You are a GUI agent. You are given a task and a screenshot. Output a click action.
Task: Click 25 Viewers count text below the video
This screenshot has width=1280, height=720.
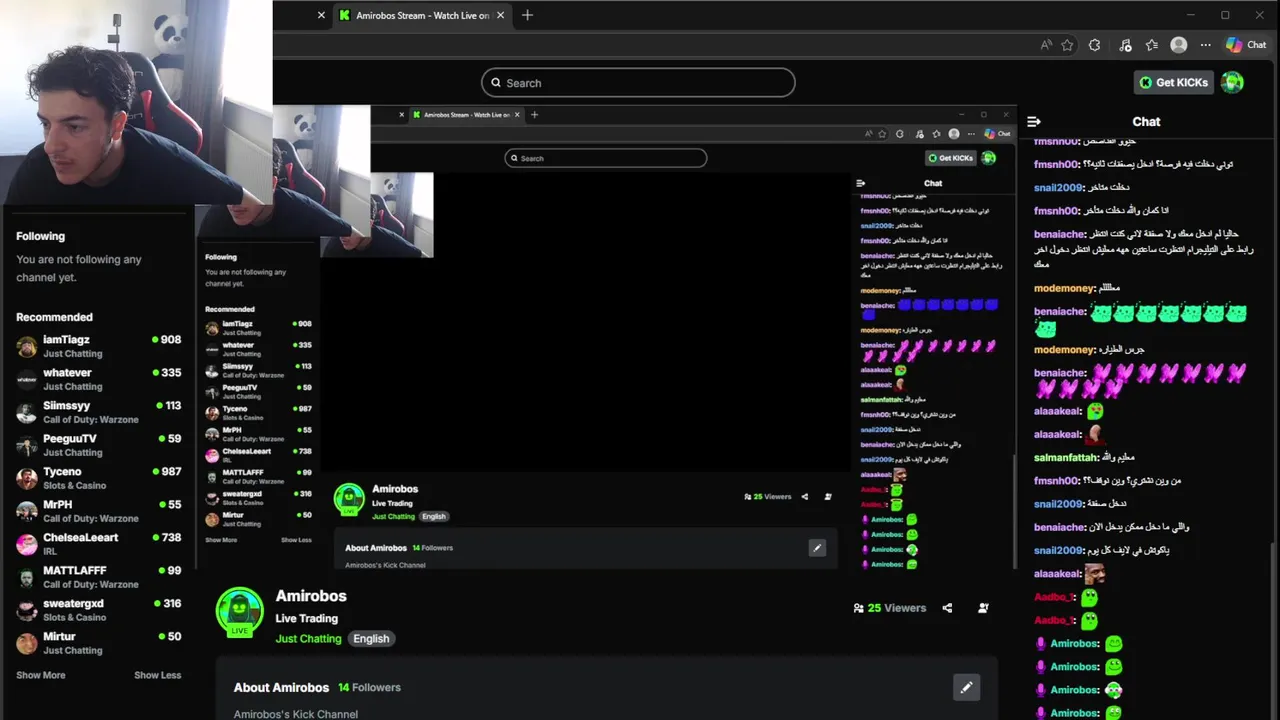pyautogui.click(x=897, y=608)
